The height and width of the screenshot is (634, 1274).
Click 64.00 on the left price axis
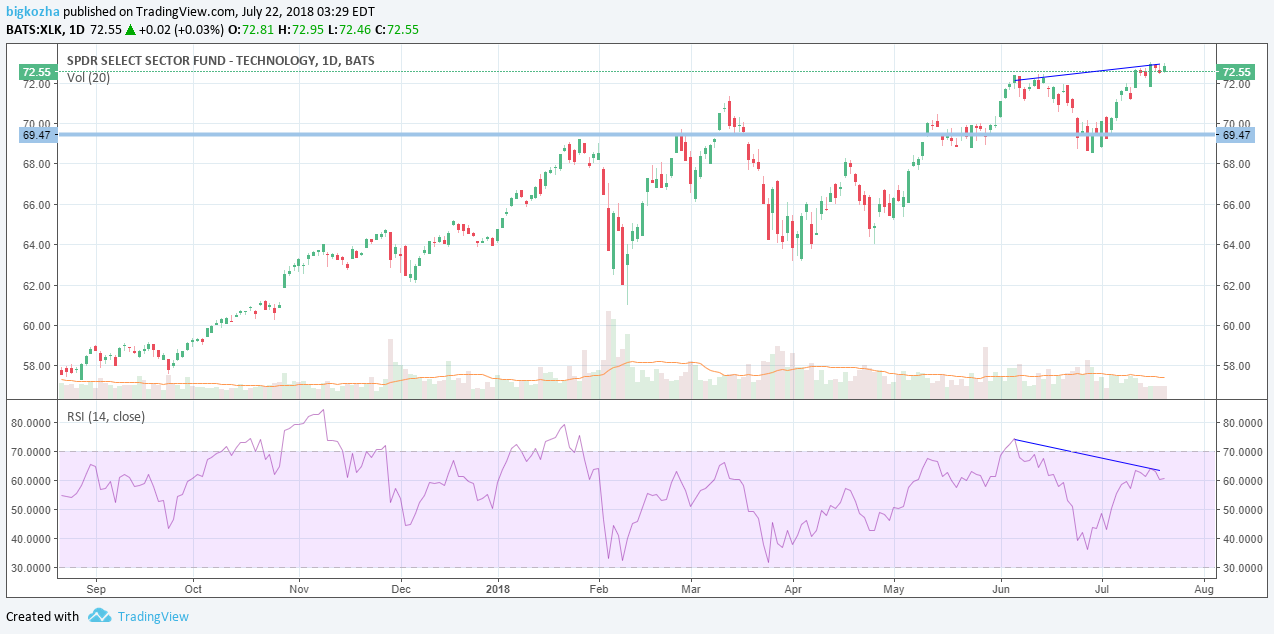click(x=37, y=245)
